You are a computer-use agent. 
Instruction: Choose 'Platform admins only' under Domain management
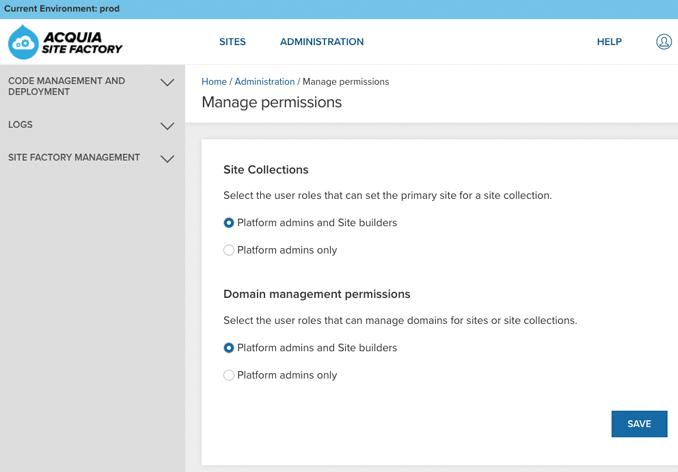[229, 375]
